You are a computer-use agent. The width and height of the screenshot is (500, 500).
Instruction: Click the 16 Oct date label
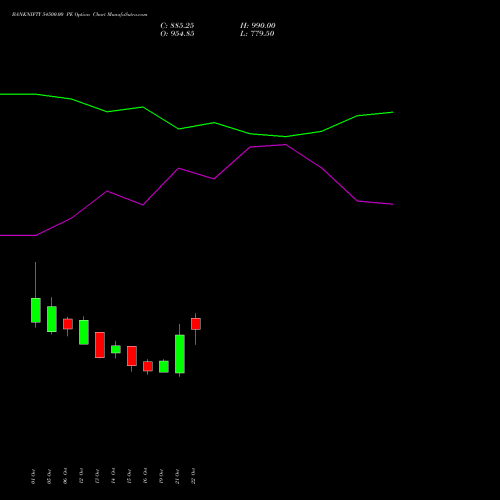145,476
